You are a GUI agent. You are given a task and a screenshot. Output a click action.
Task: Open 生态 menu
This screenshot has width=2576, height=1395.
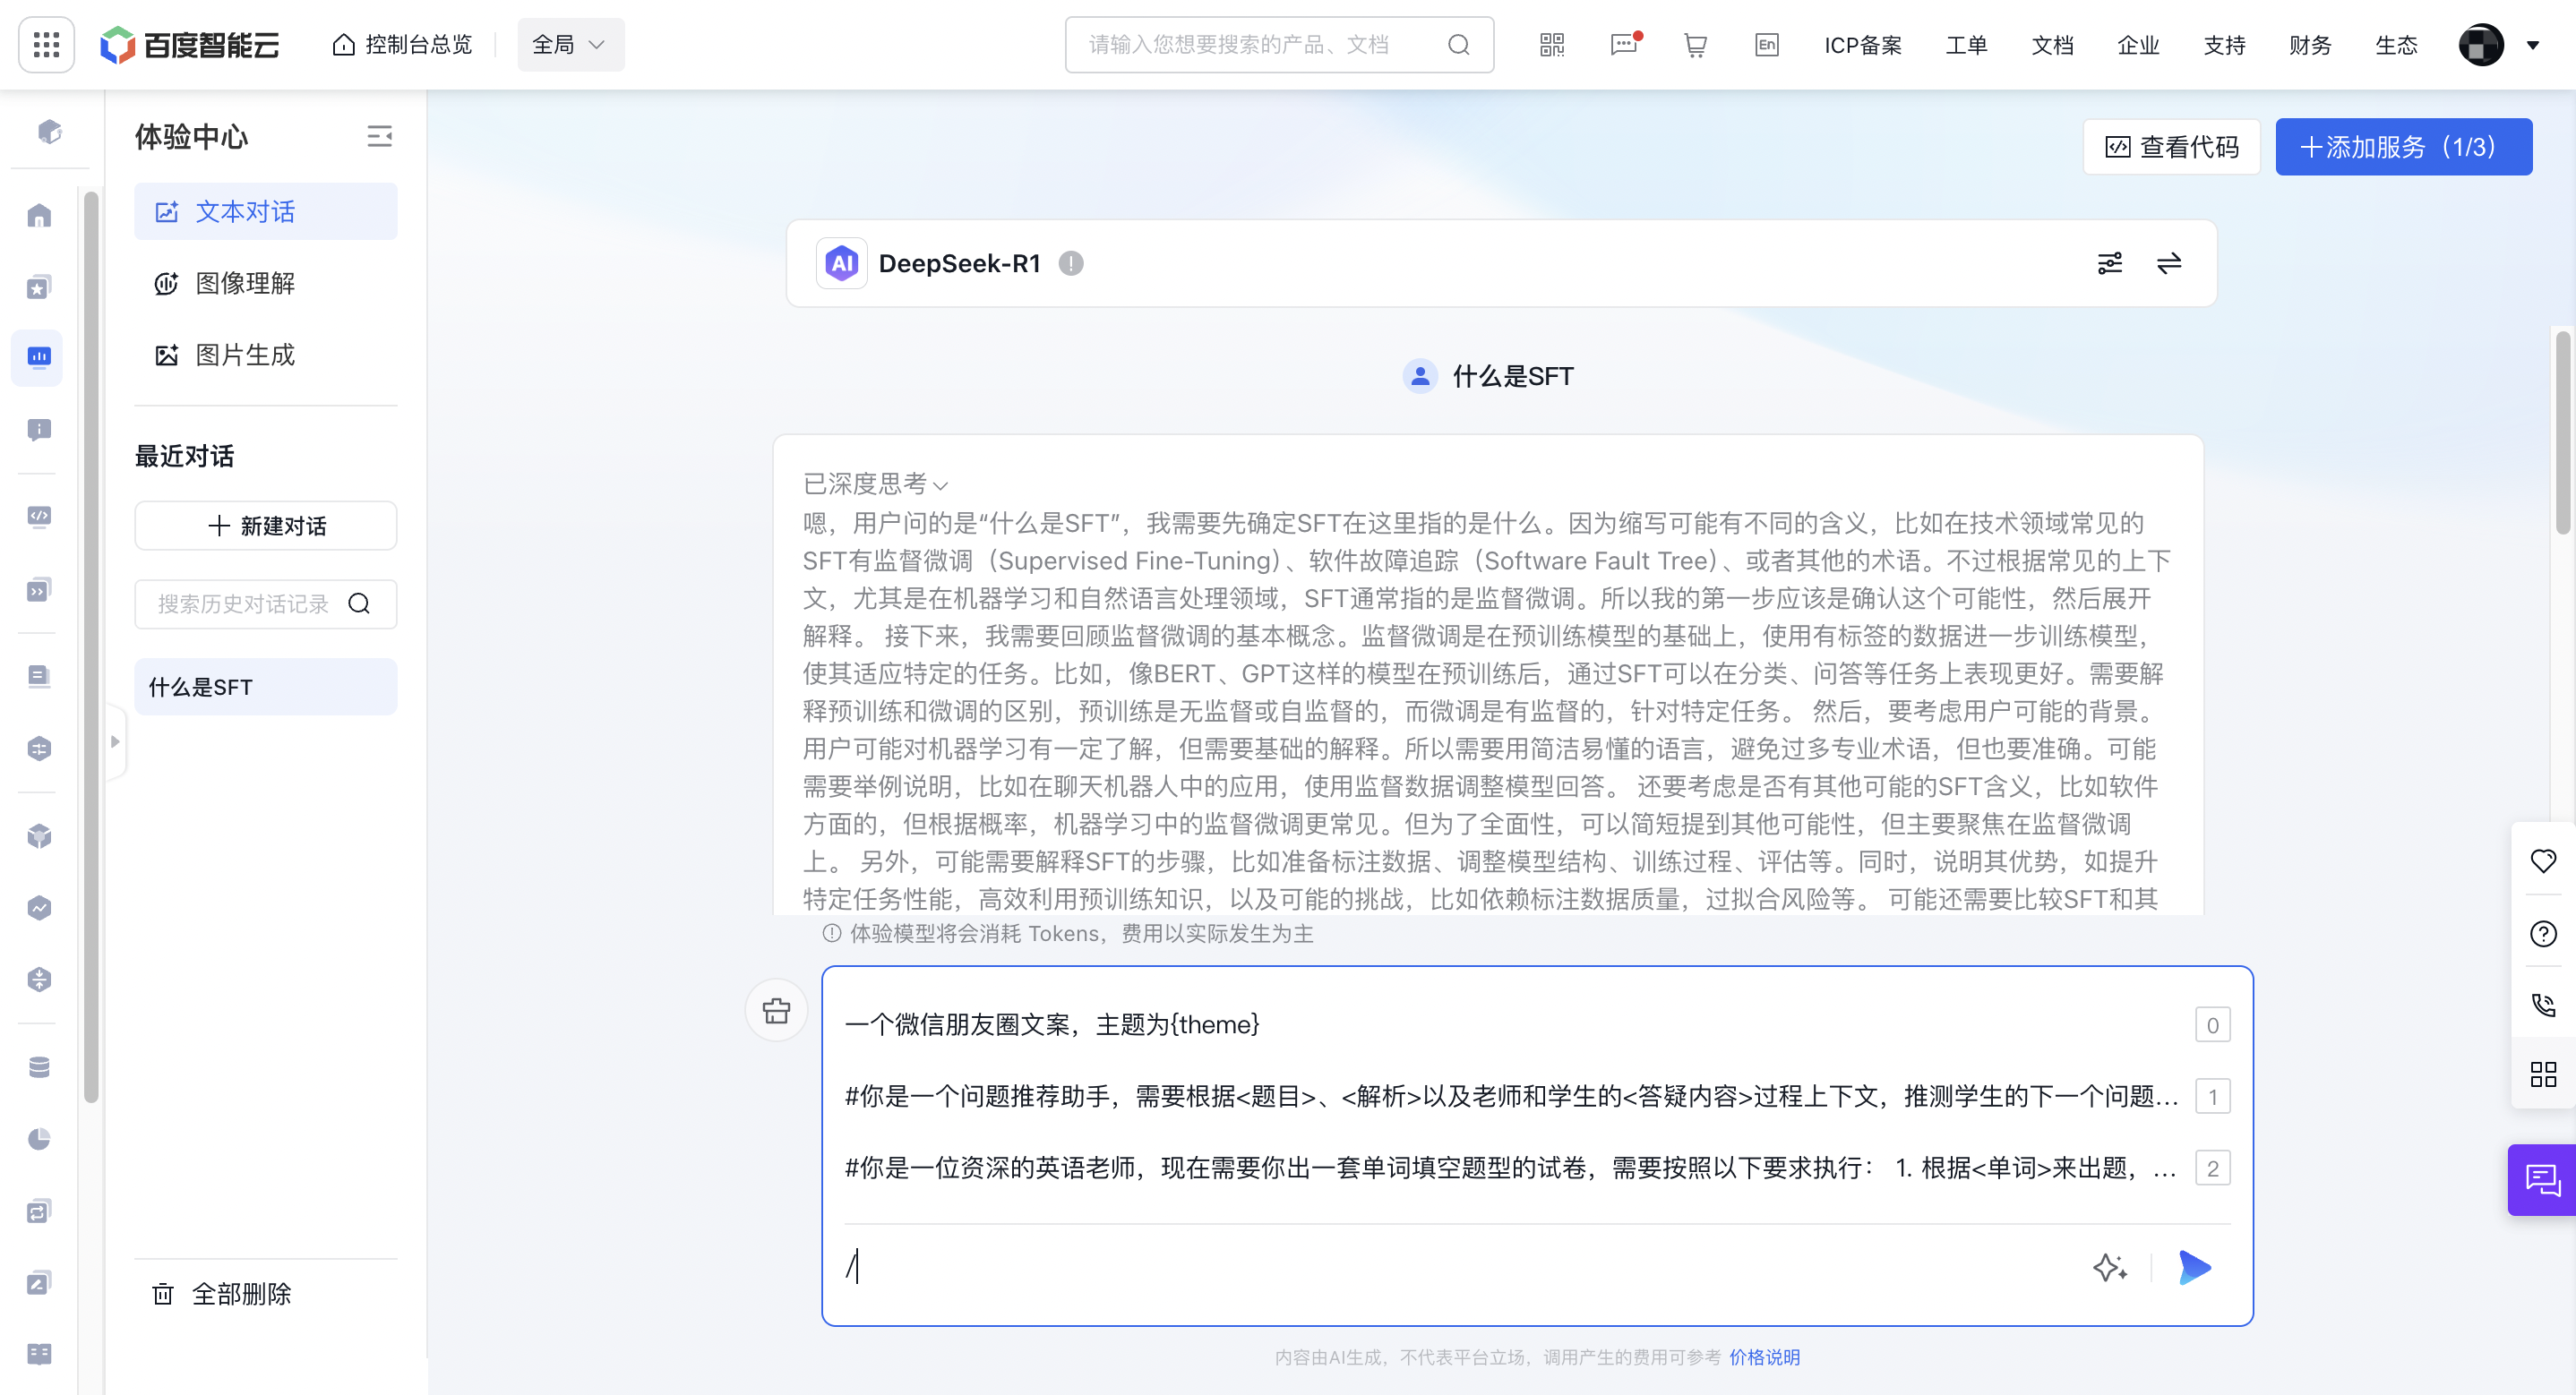2397,45
